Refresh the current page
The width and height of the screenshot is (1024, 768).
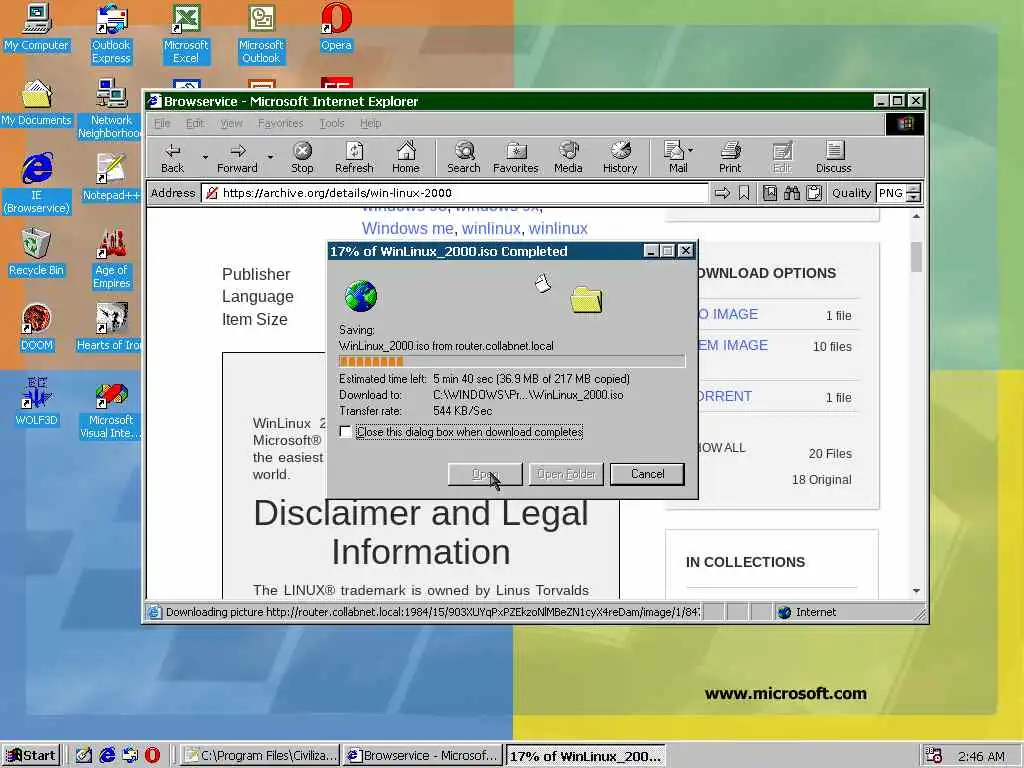(x=354, y=157)
